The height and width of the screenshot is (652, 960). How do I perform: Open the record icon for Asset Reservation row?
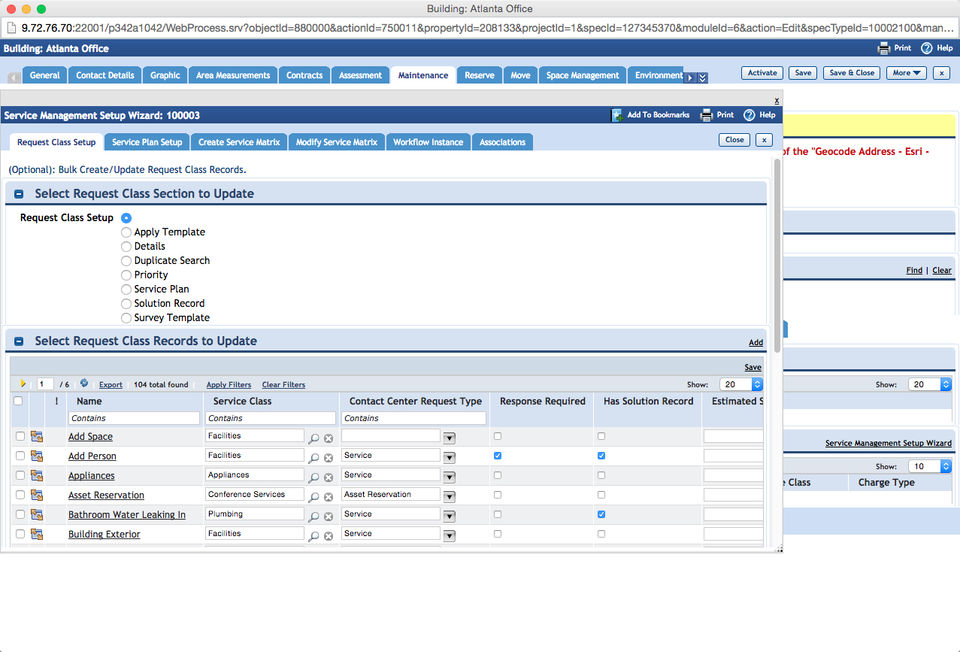tap(37, 495)
